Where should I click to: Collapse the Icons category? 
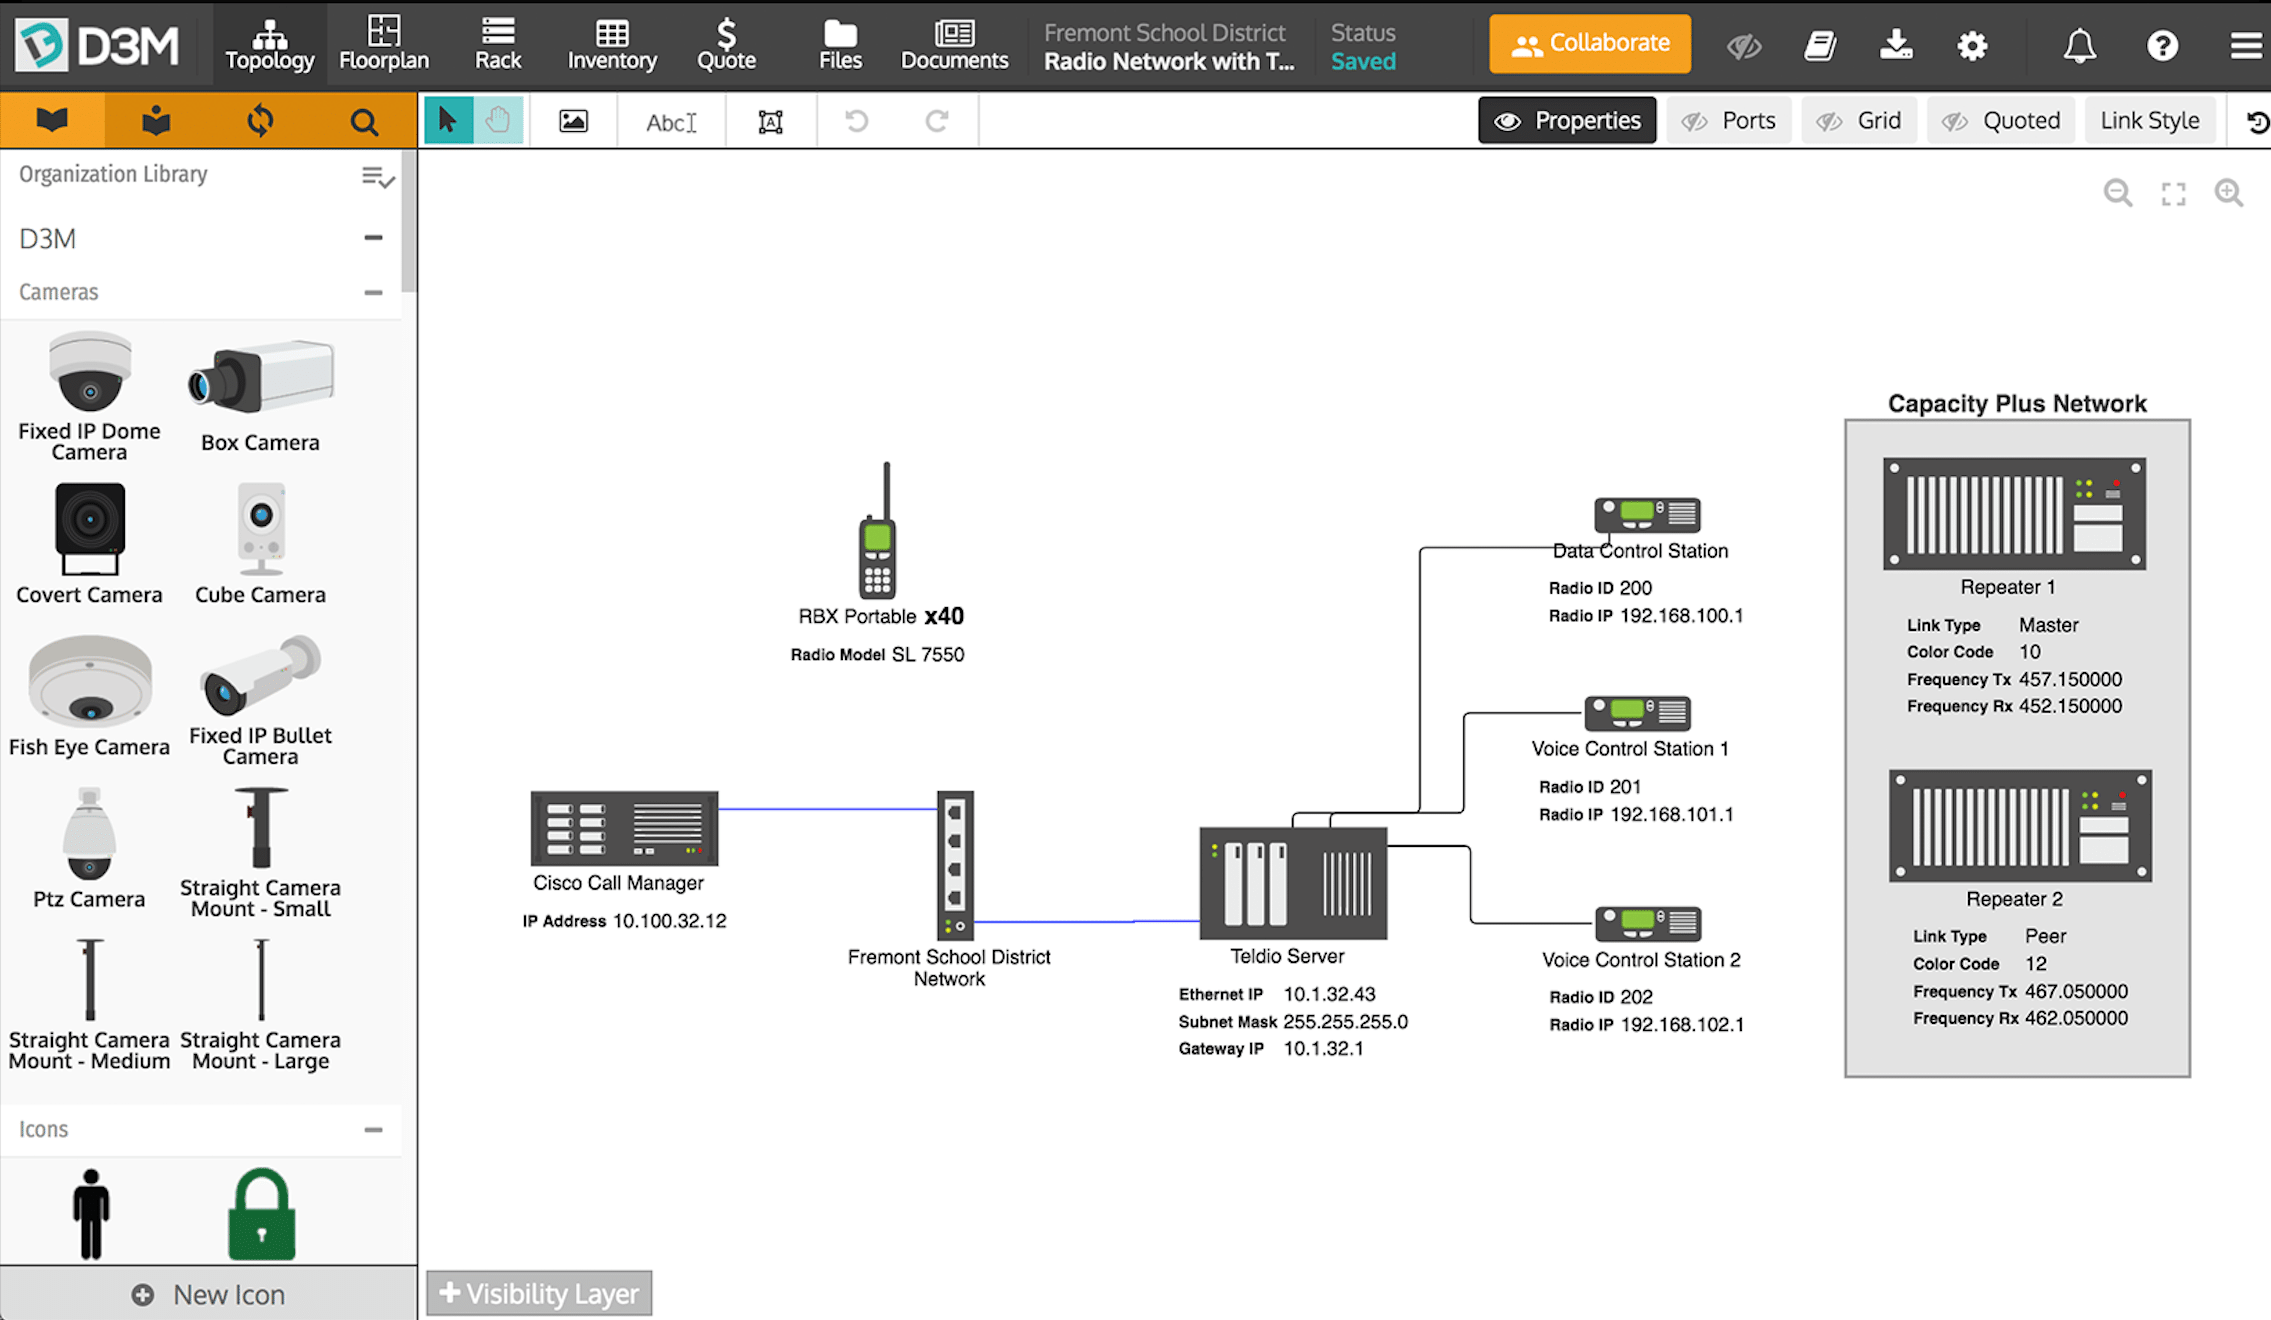point(373,1130)
